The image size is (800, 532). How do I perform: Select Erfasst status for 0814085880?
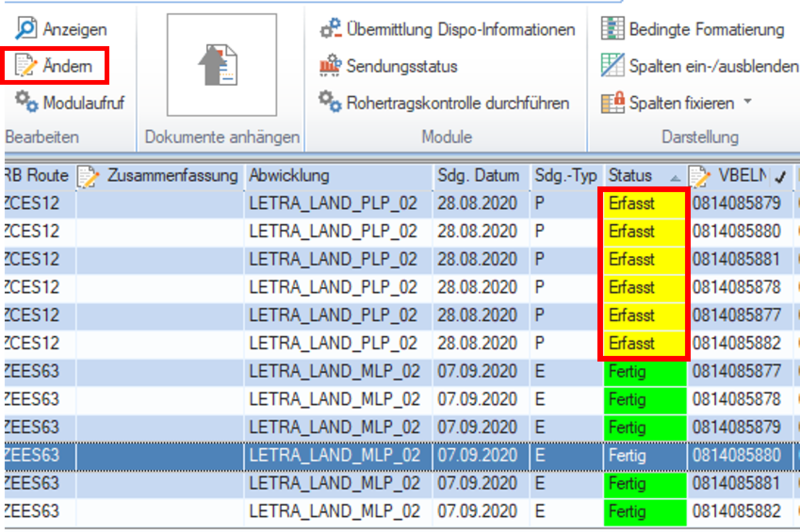point(644,232)
